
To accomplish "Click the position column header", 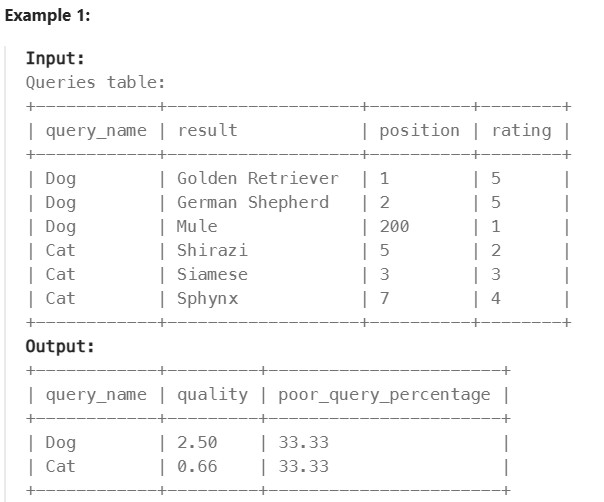I will [x=419, y=130].
